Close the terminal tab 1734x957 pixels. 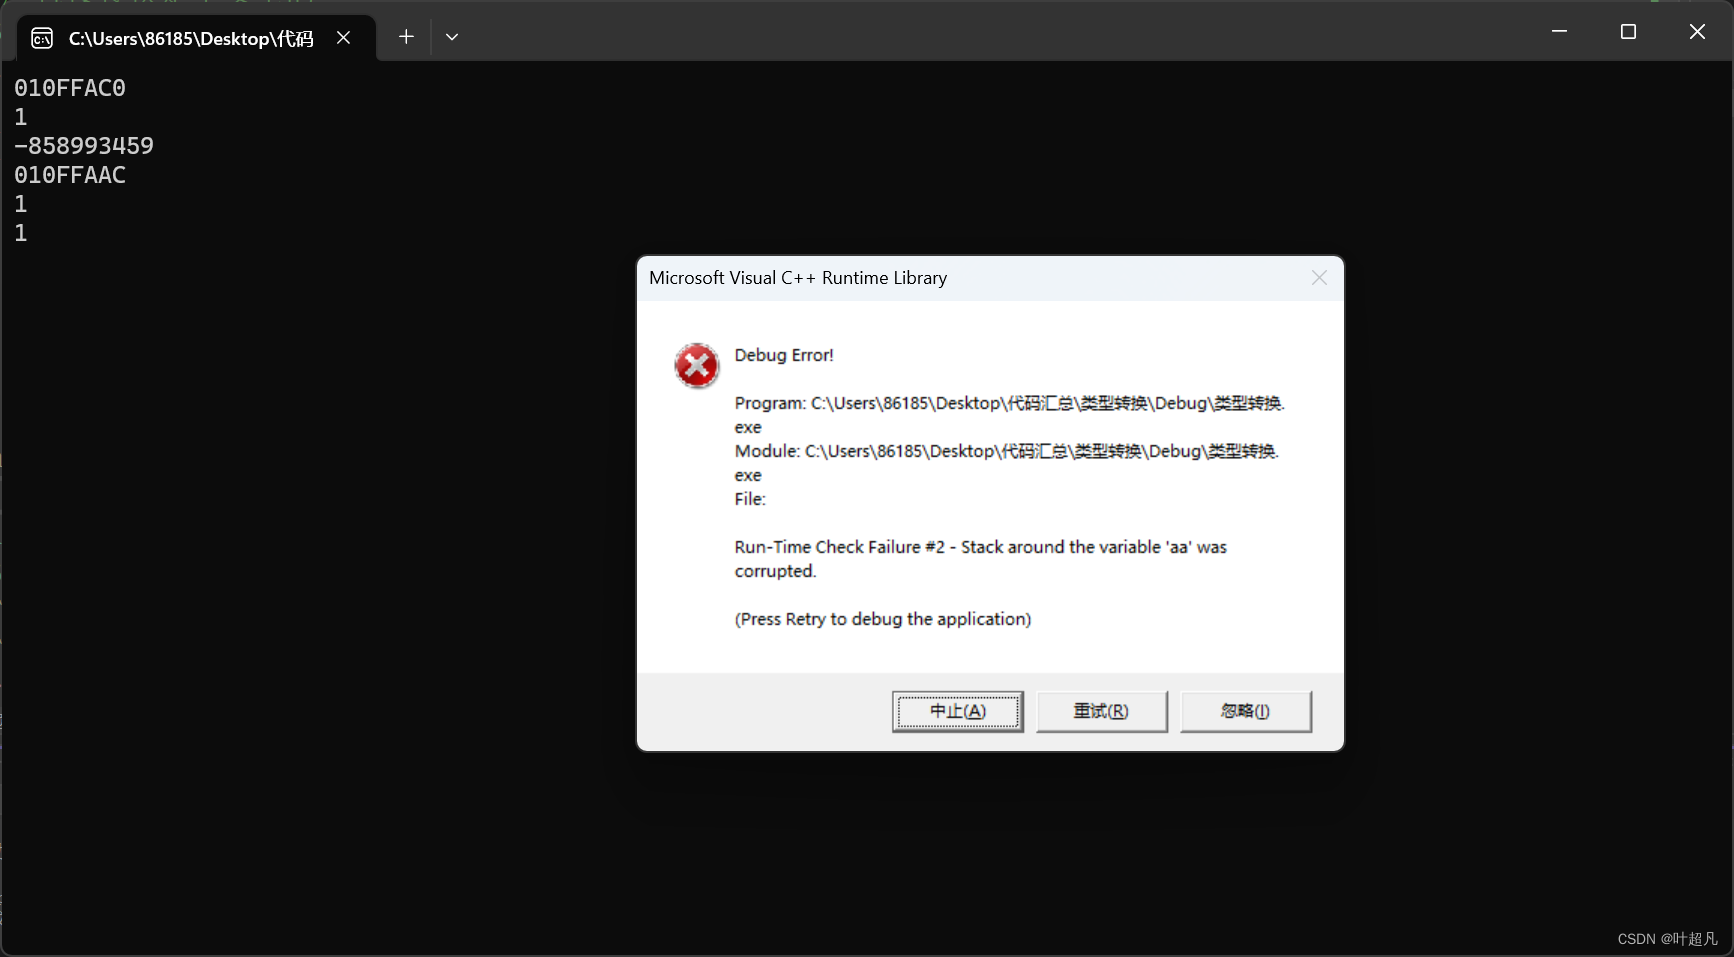pos(343,37)
